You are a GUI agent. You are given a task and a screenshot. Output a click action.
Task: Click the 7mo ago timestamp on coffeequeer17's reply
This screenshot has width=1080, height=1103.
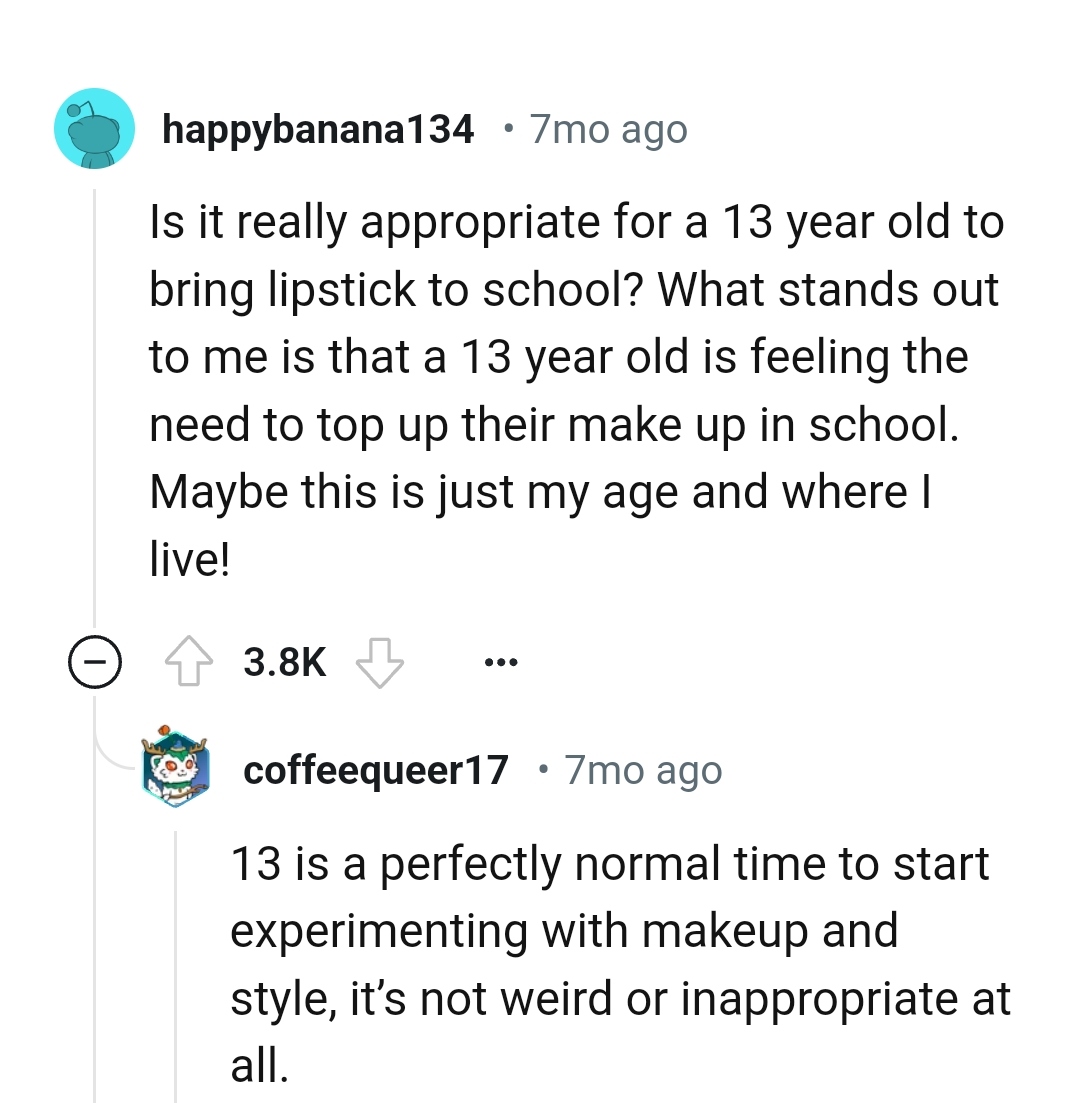coord(643,770)
